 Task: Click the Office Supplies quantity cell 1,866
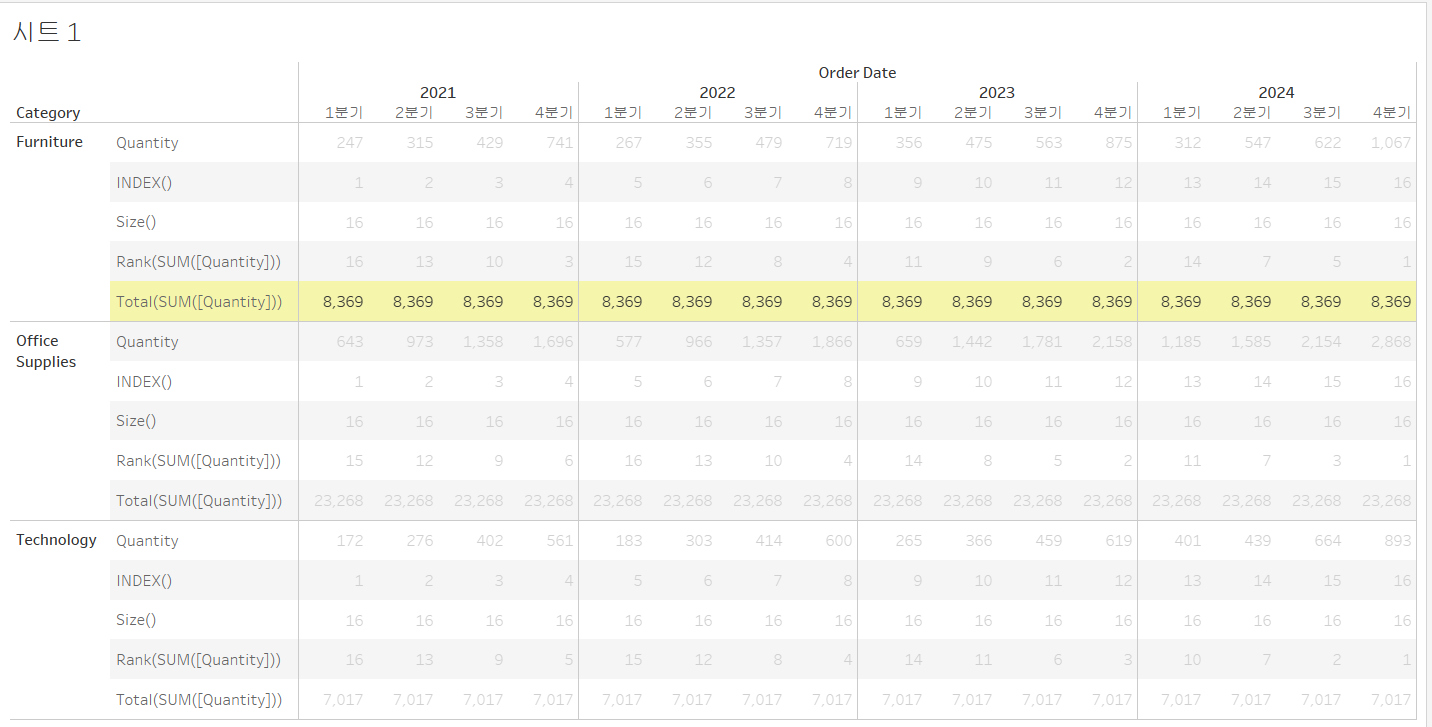[x=833, y=341]
